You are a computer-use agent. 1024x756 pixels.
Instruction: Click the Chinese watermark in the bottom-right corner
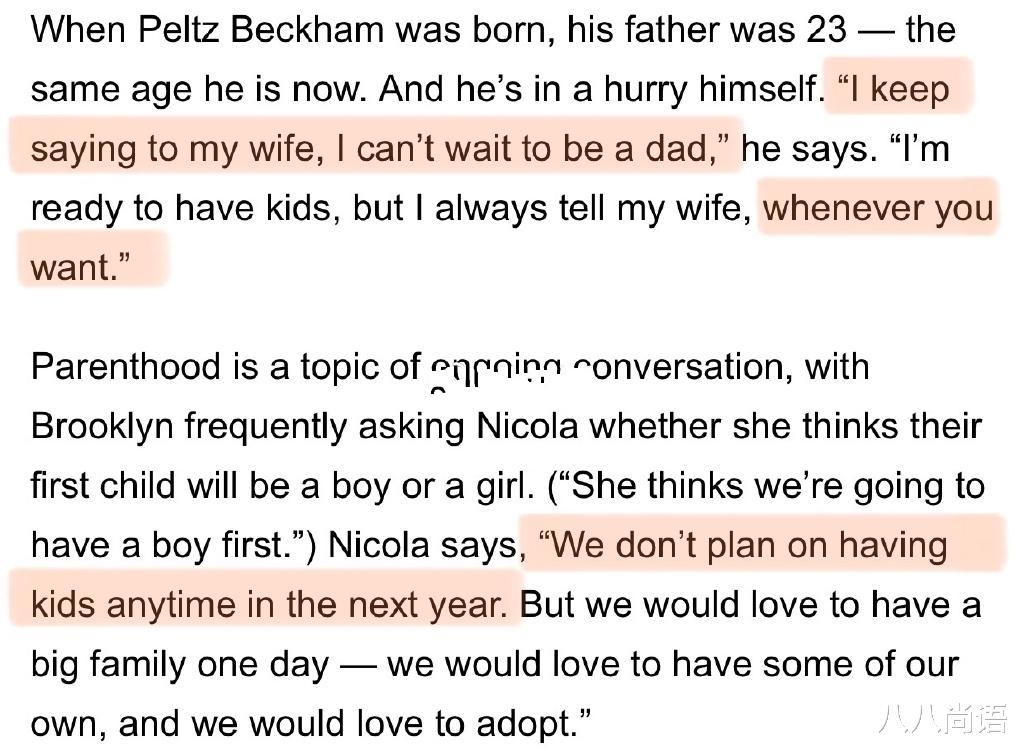[x=941, y=719]
